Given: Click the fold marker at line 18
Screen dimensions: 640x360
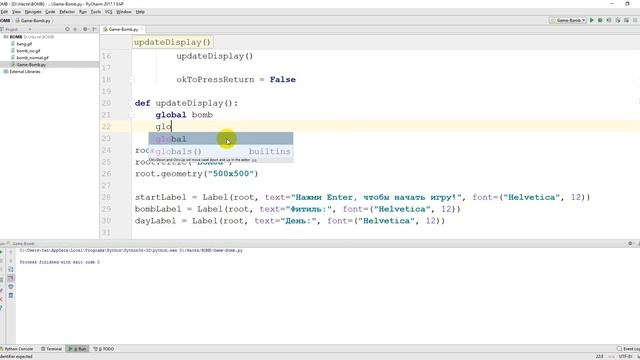Looking at the screenshot, I should (131, 80).
